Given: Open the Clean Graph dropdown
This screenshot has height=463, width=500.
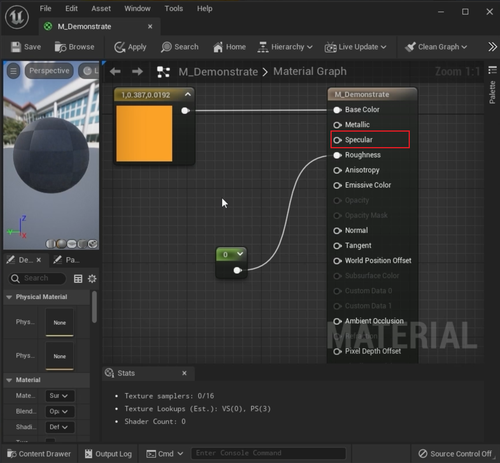Looking at the screenshot, I should point(436,47).
